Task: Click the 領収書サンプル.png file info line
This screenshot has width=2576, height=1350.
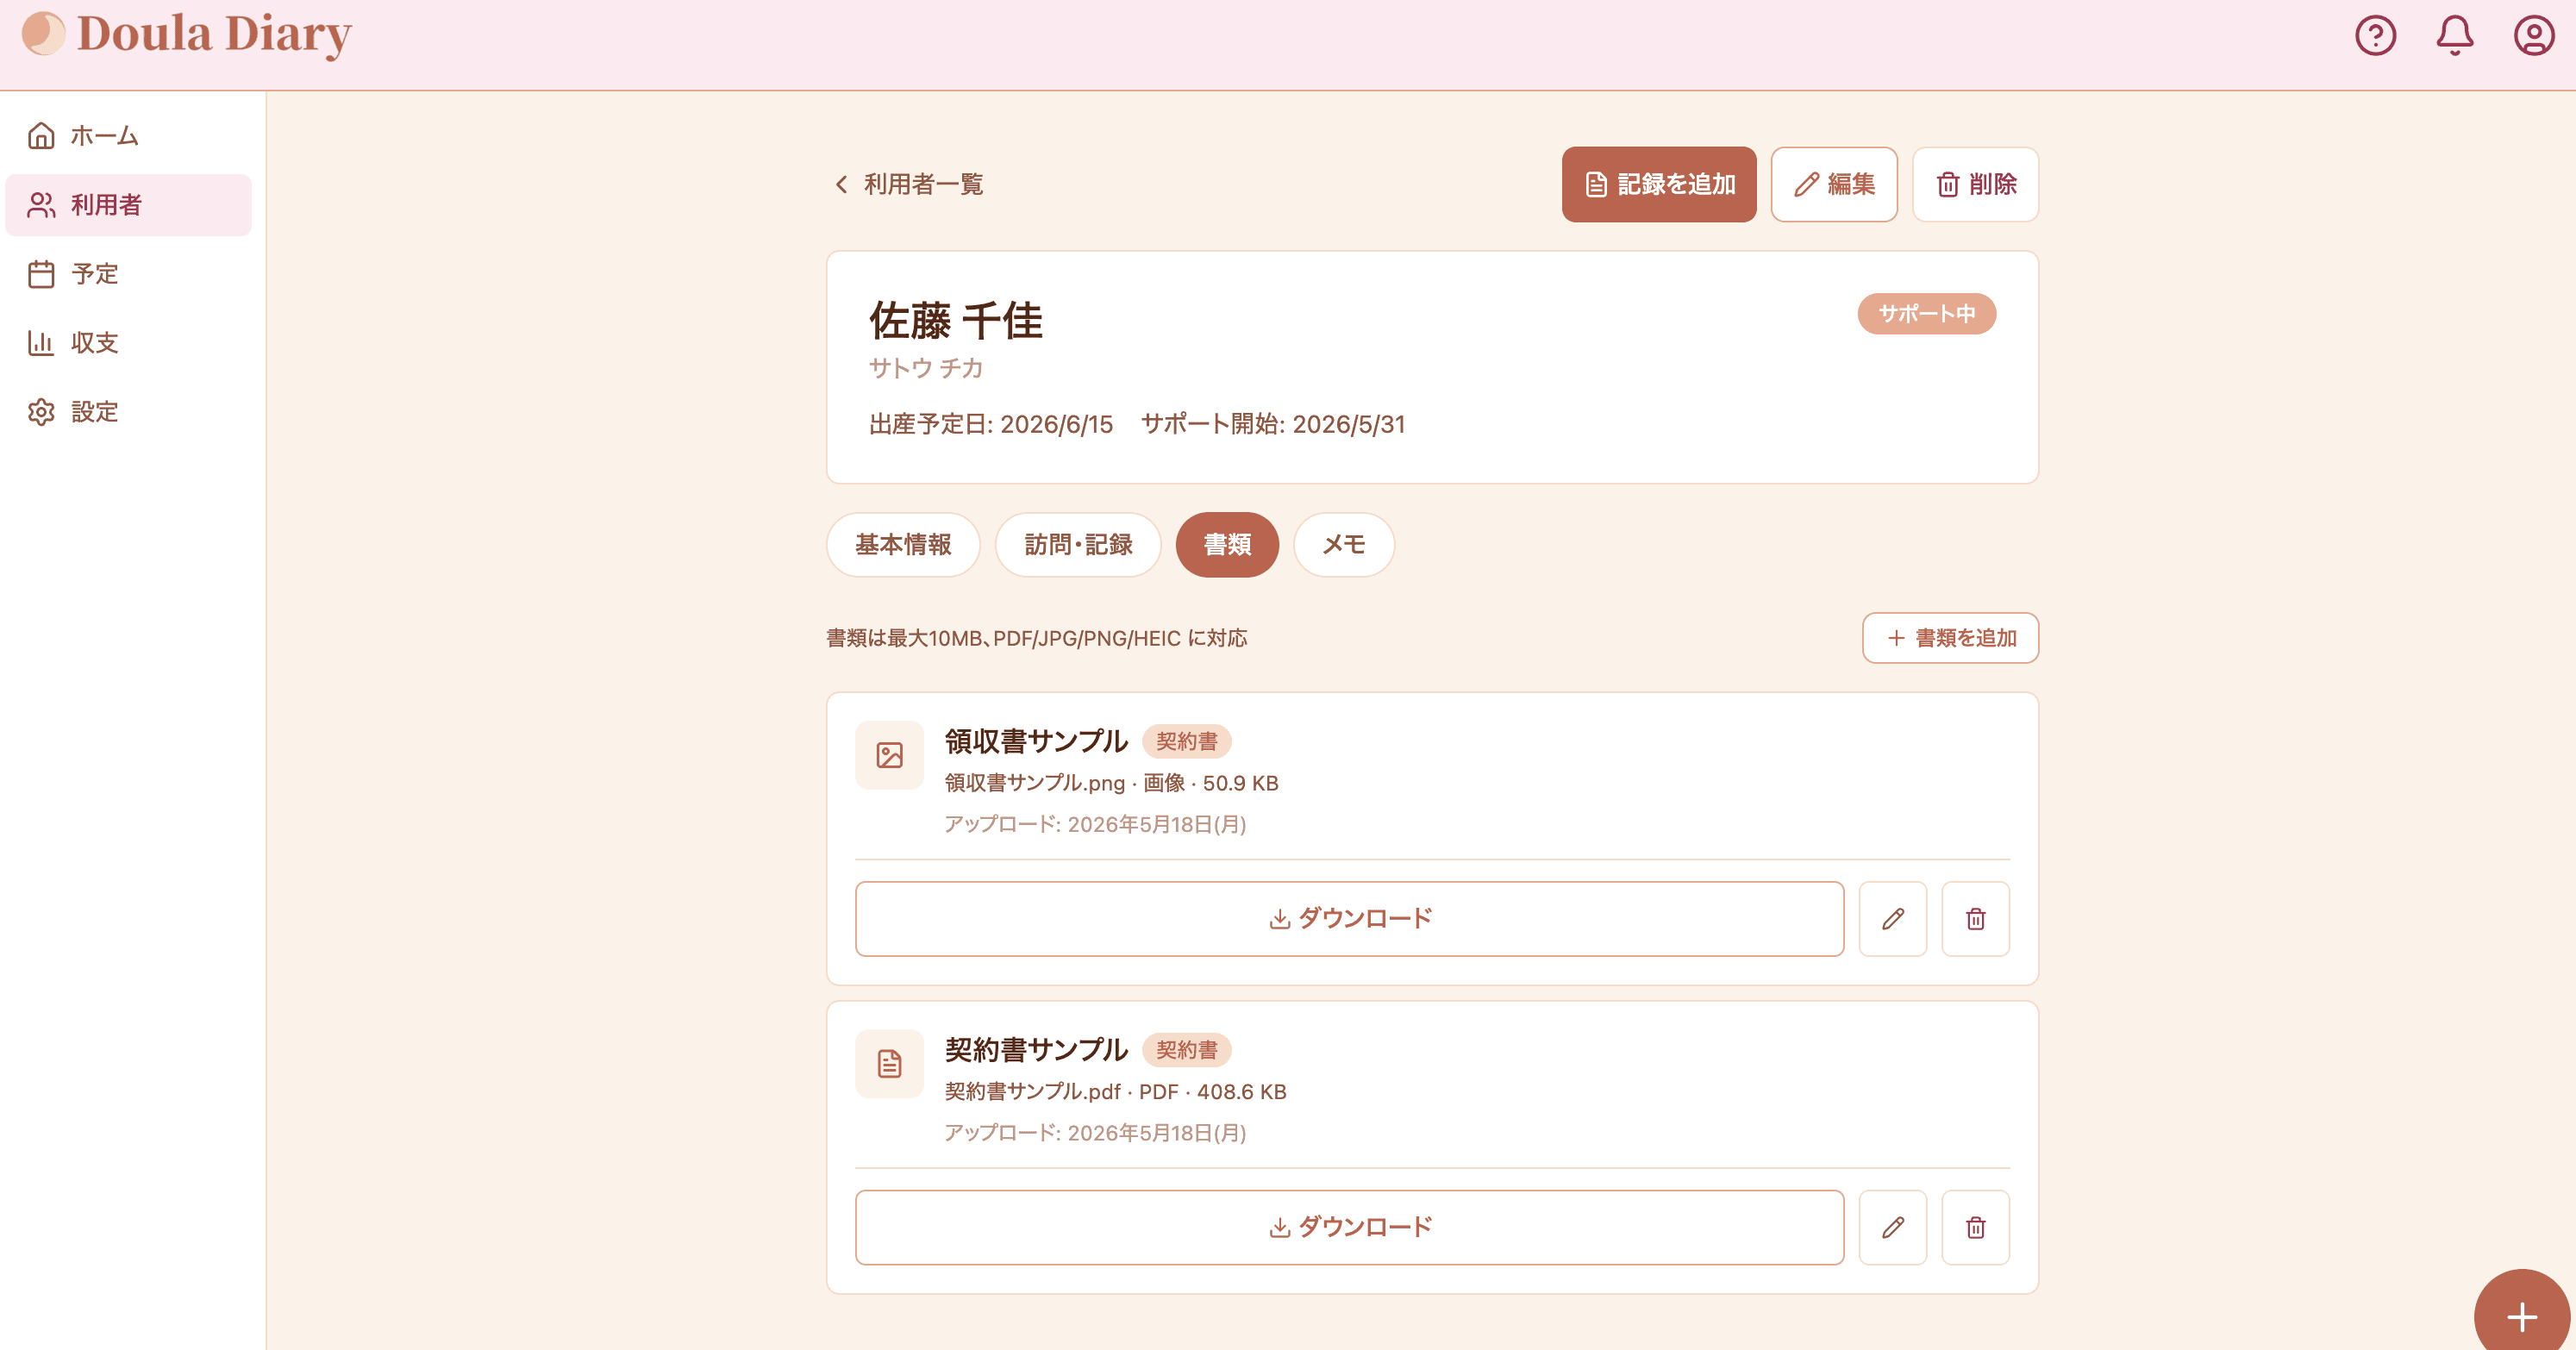Action: tap(1111, 783)
